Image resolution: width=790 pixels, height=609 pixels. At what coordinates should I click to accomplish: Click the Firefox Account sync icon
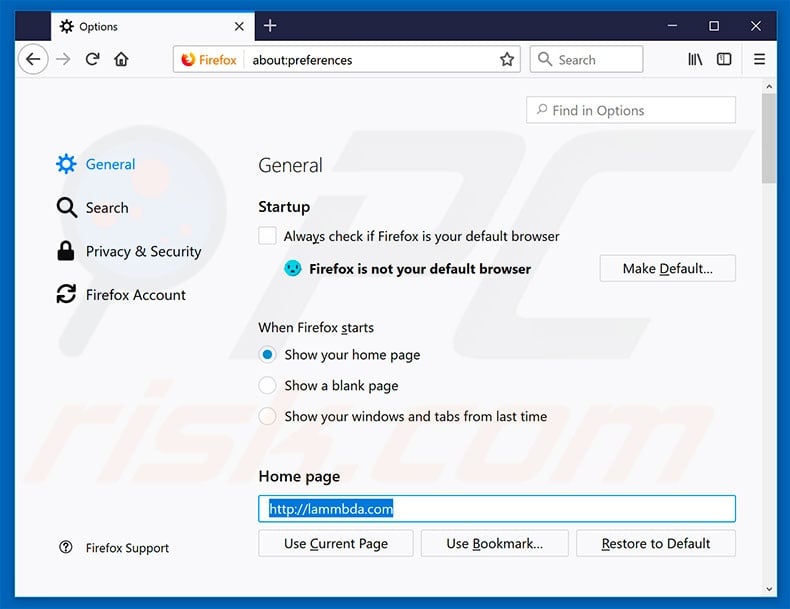click(66, 294)
